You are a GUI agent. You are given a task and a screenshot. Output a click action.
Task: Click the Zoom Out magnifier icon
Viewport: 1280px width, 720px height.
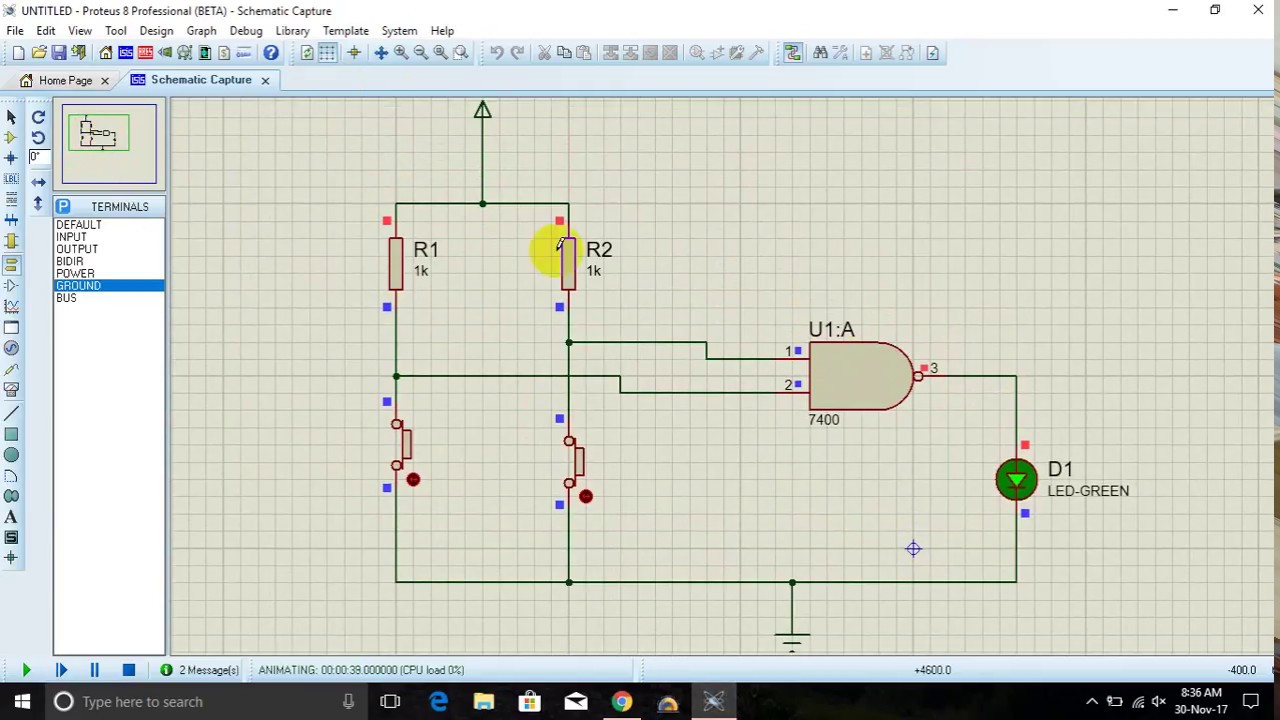click(x=421, y=53)
